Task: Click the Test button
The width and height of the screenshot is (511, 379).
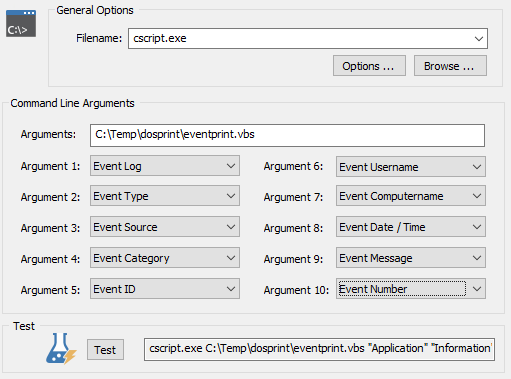Action: 105,350
